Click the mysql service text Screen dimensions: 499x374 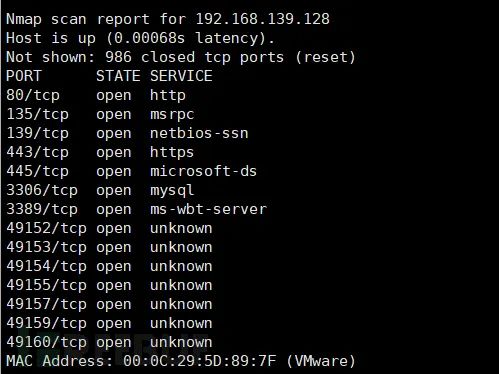[172, 190]
